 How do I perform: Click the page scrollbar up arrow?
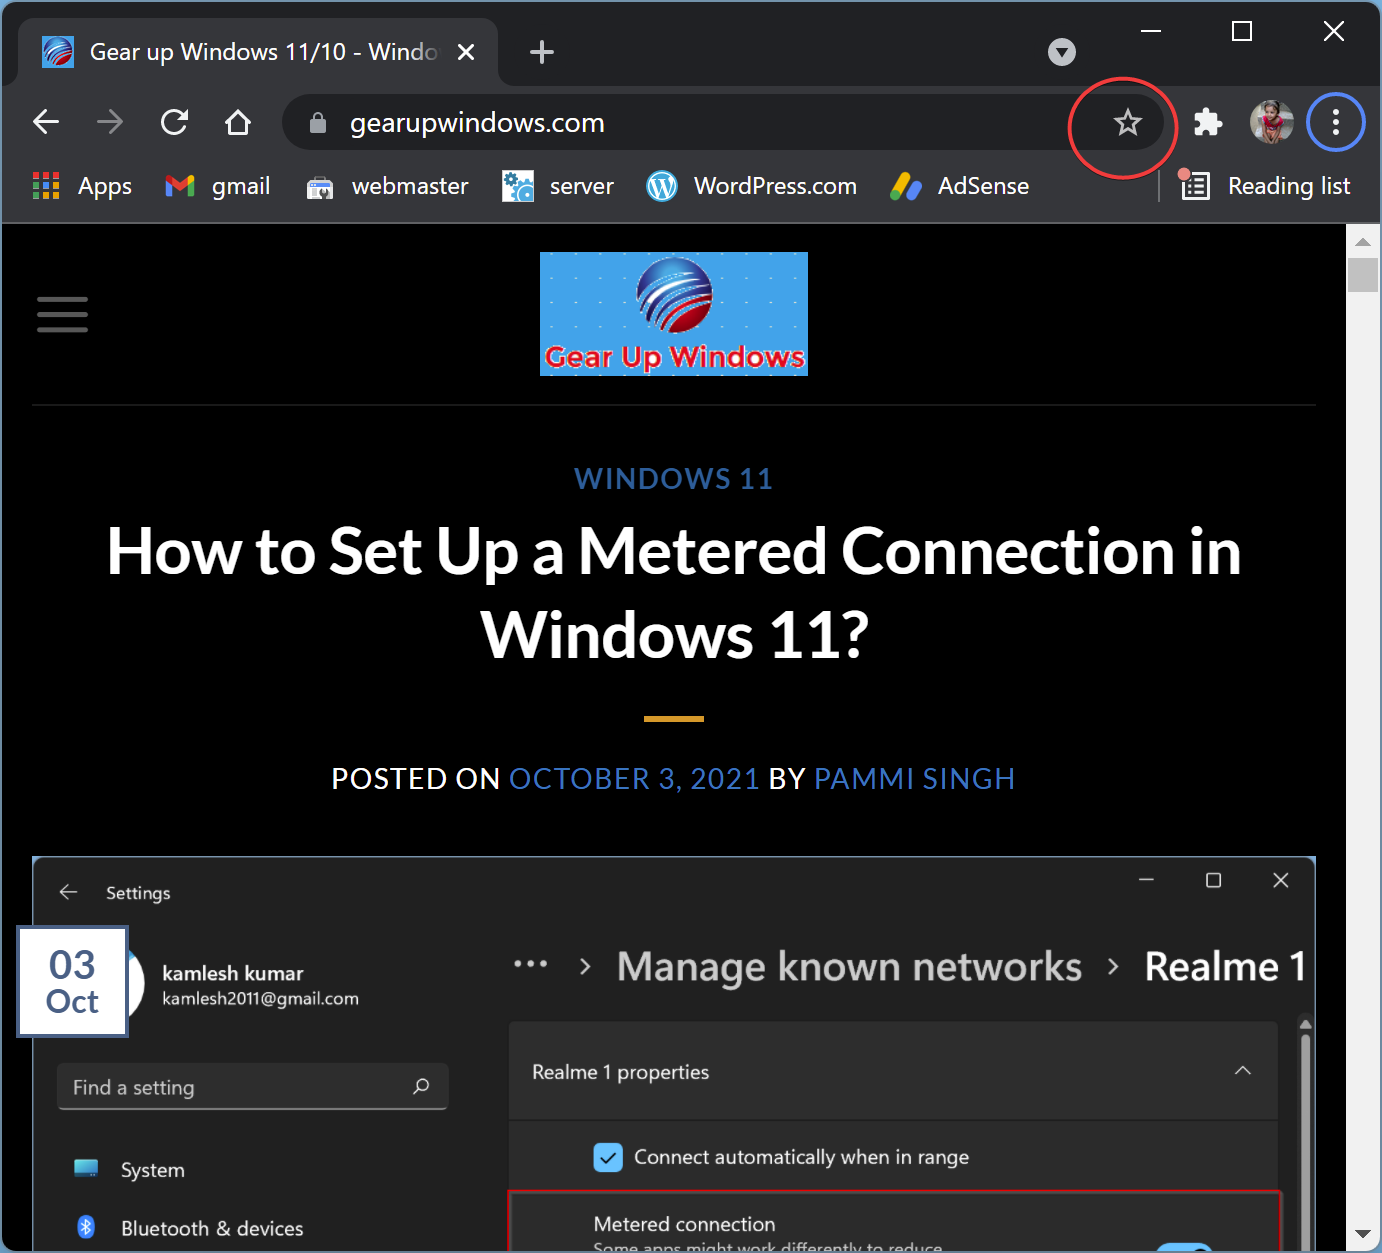[1363, 241]
